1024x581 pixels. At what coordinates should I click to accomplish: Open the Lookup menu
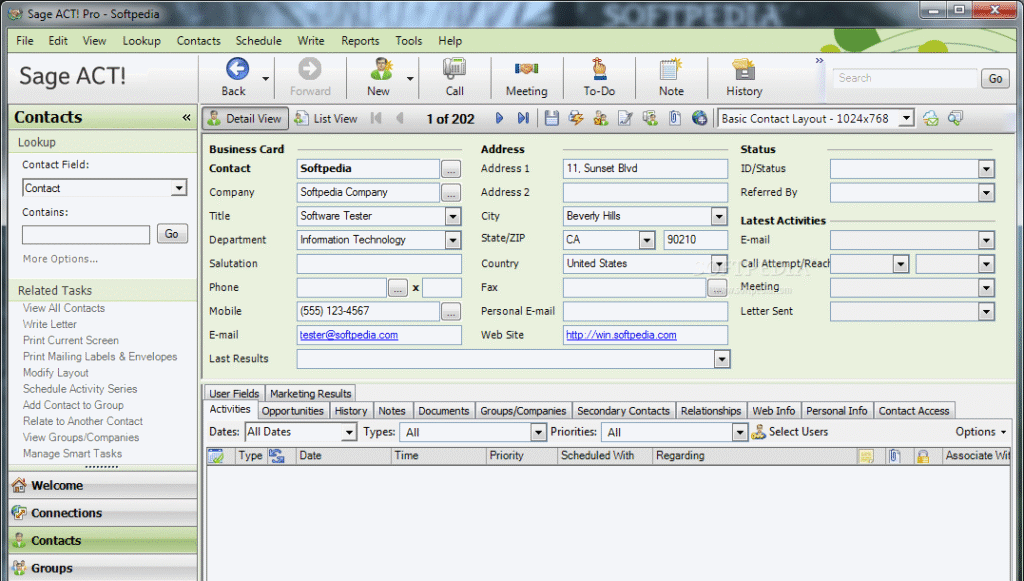click(141, 40)
